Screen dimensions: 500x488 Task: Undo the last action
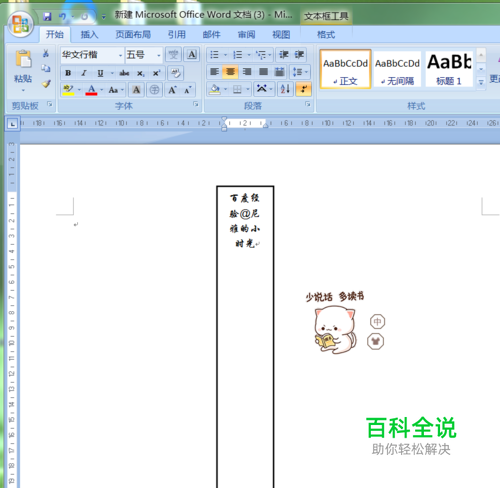(x=63, y=16)
